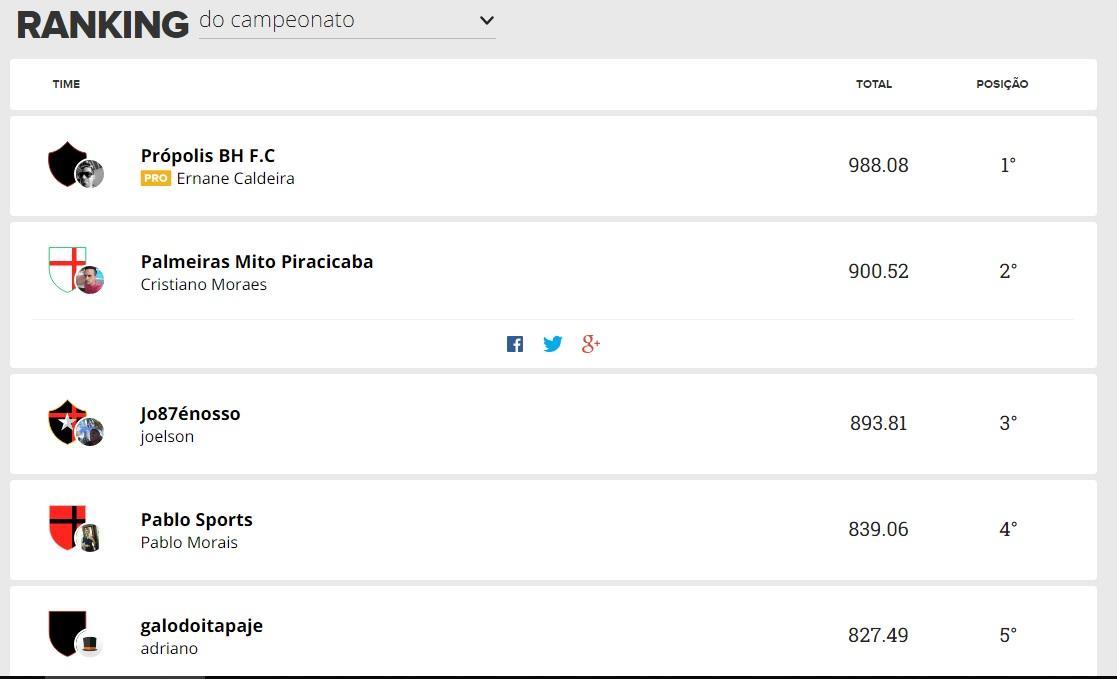Screen dimensions: 1117x679
Task: Open Palmeiras Mito Piracicaba team link
Action: [256, 261]
